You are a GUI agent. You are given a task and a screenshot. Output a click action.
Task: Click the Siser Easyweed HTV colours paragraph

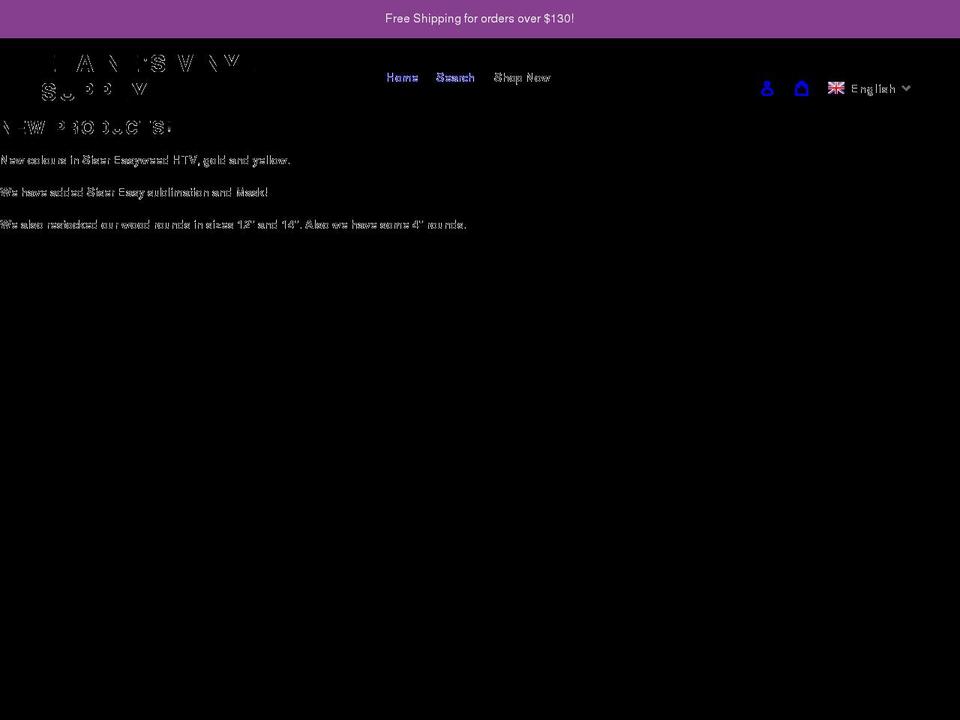point(145,160)
